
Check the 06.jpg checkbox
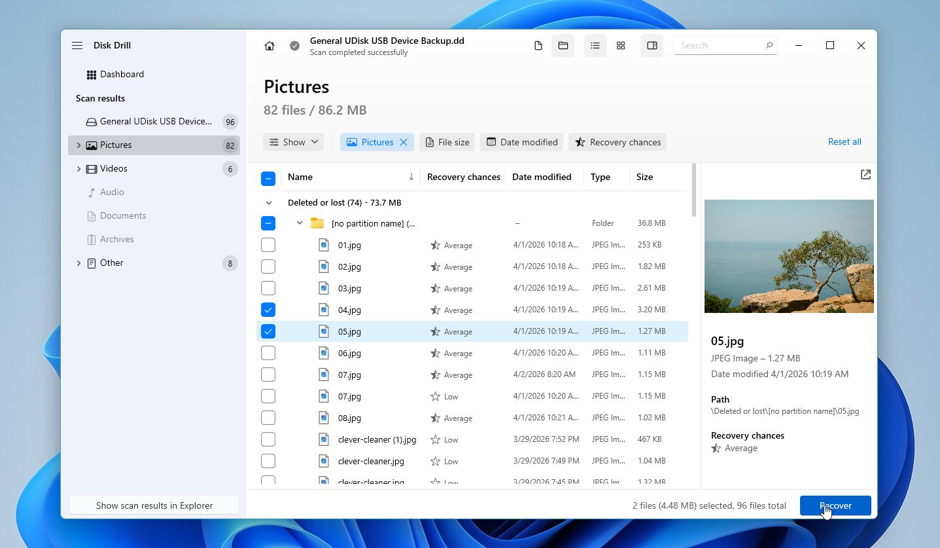[268, 353]
